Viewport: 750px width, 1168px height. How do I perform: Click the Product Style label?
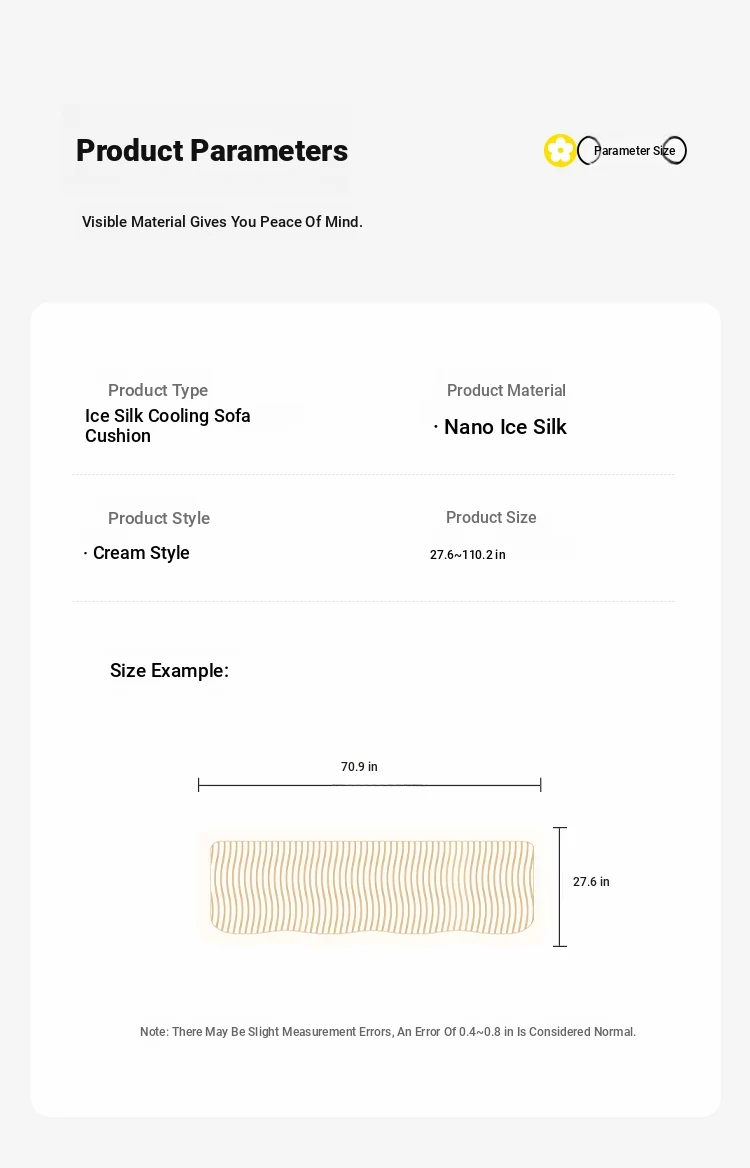[x=159, y=518]
